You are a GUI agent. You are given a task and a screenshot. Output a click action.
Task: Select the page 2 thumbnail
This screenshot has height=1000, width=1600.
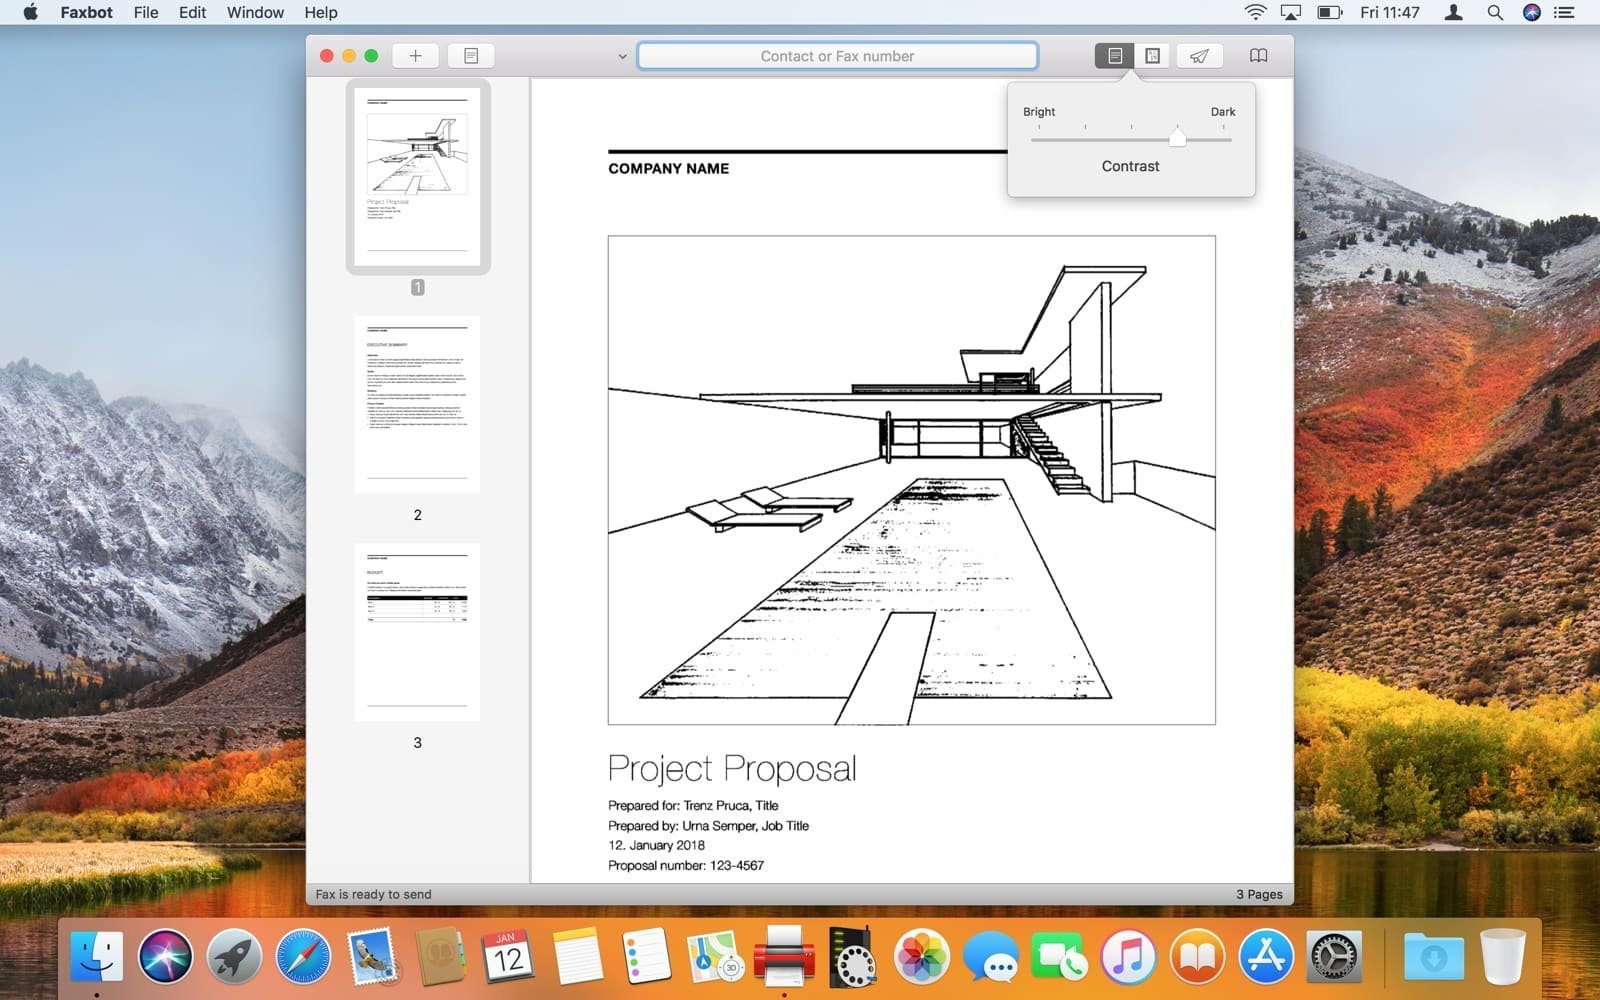(x=417, y=404)
